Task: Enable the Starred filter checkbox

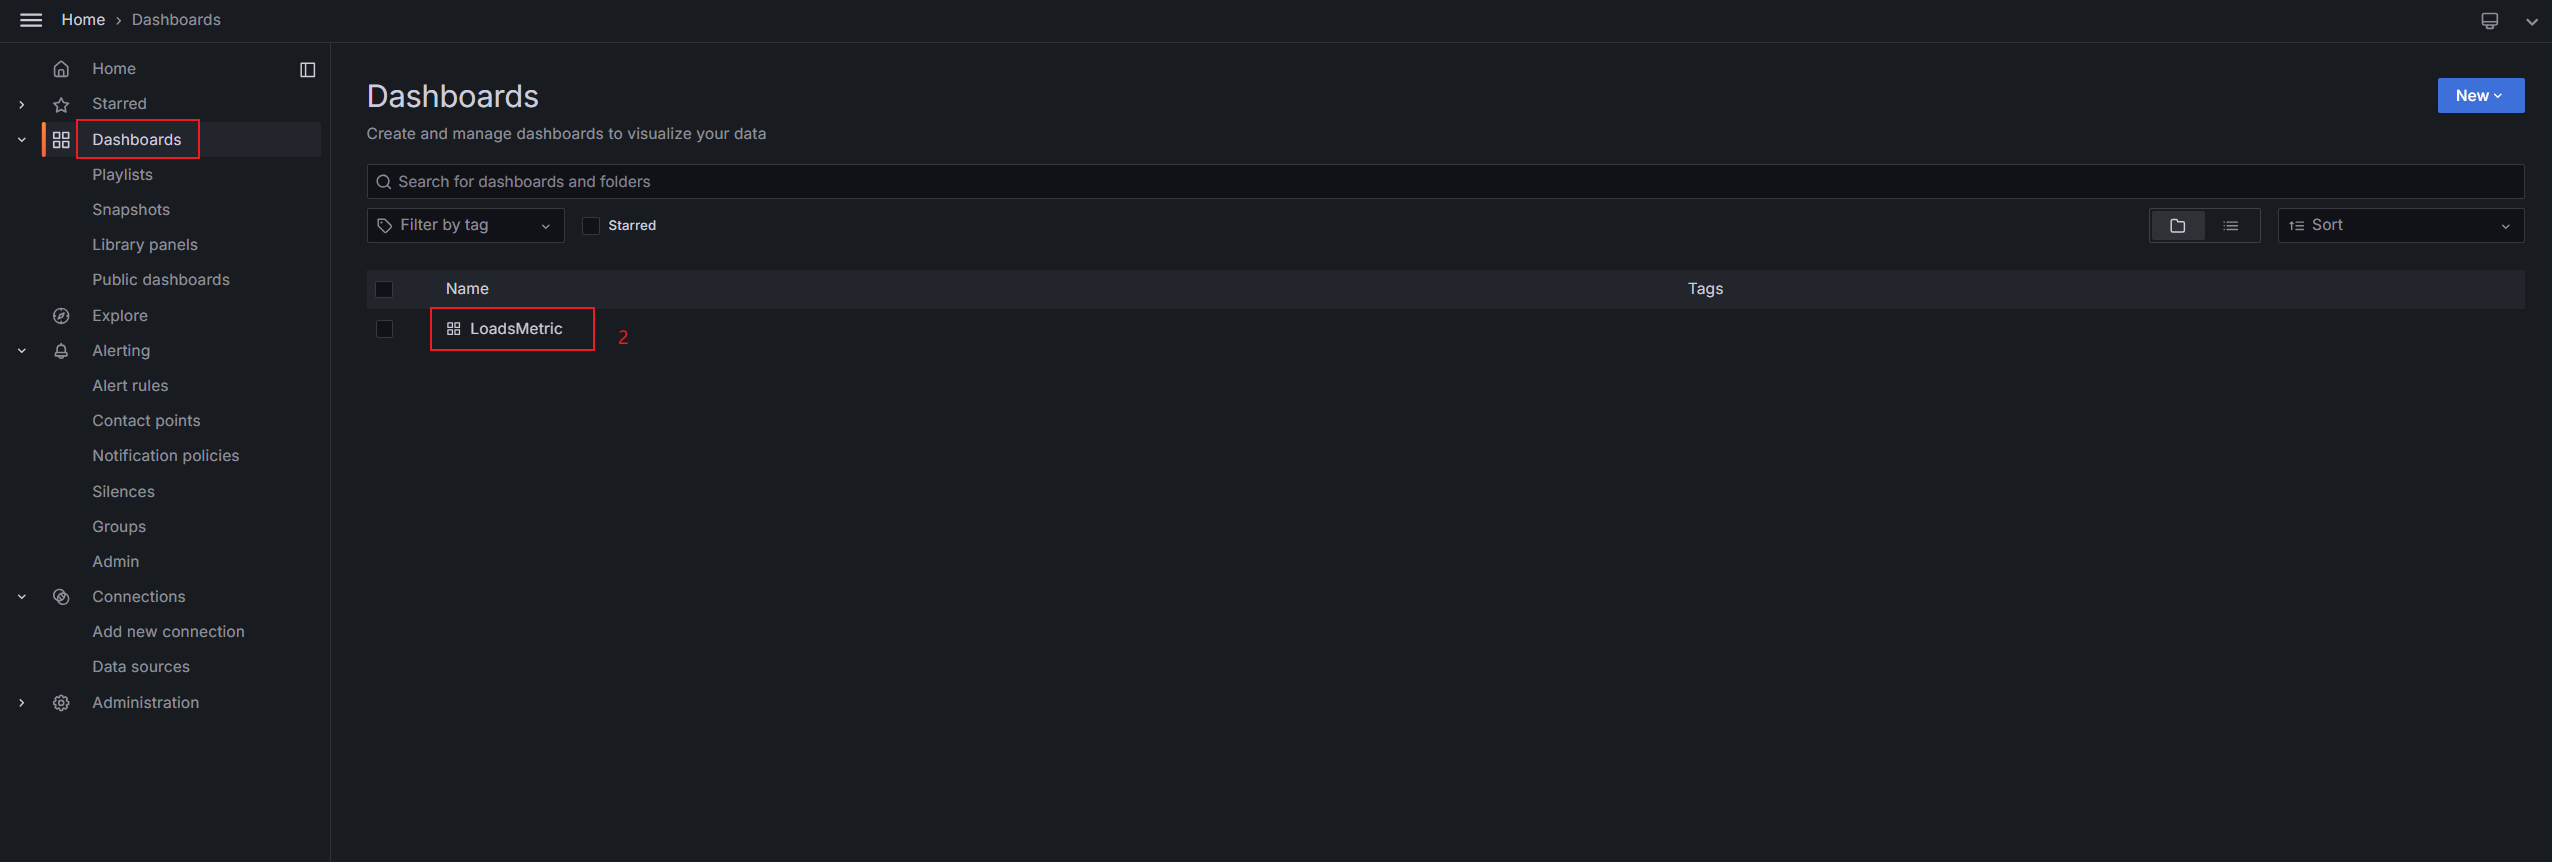Action: 591,226
